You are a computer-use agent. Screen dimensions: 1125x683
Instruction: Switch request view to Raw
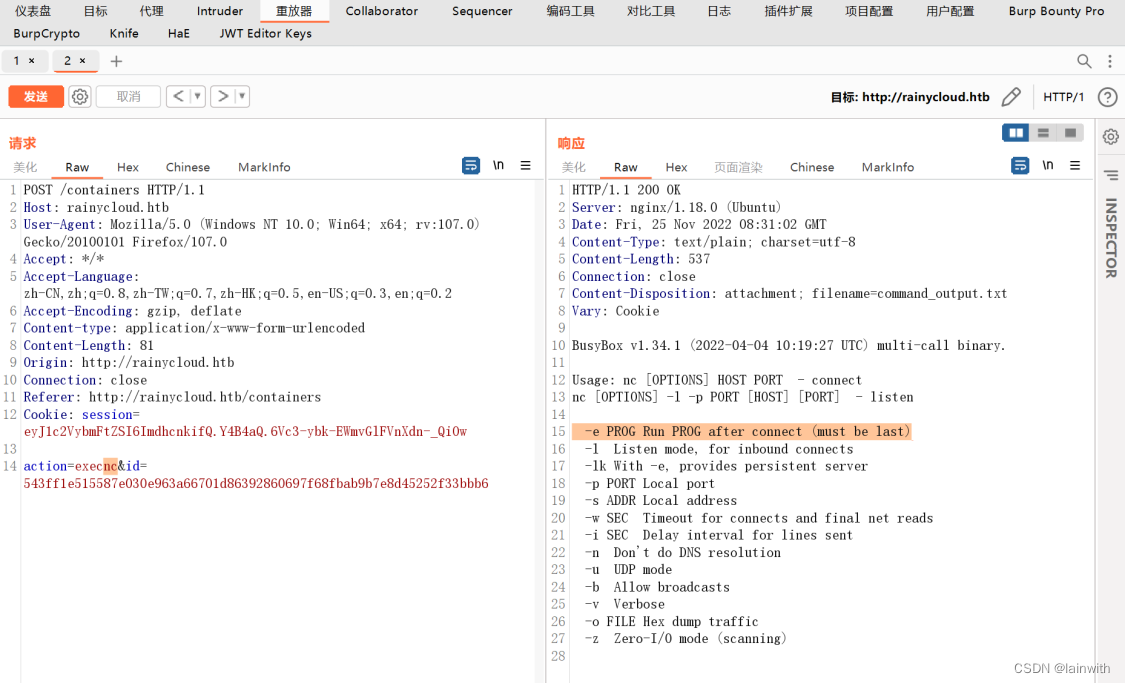click(x=77, y=167)
